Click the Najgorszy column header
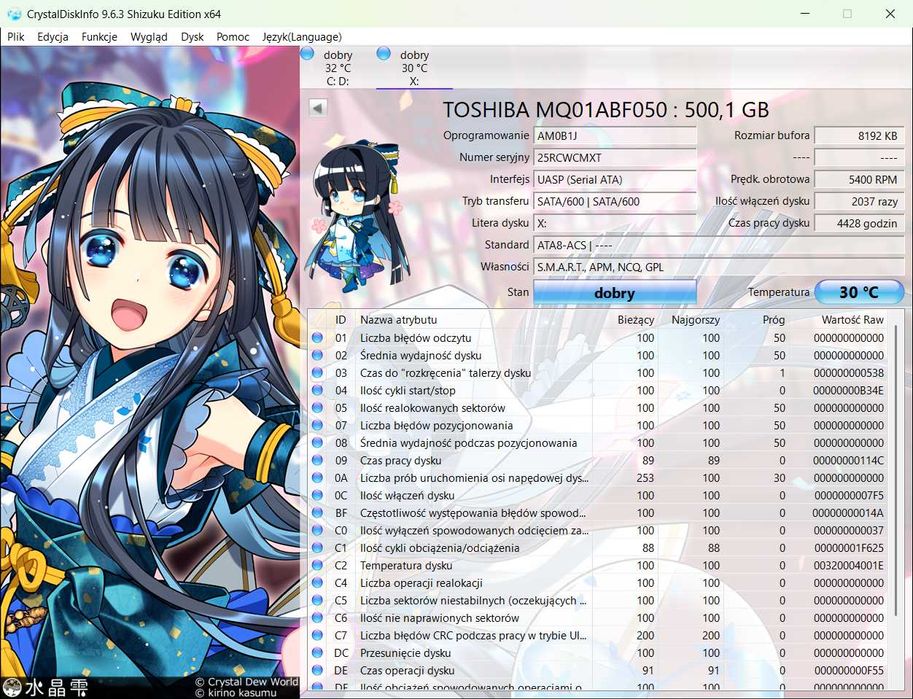 (695, 320)
